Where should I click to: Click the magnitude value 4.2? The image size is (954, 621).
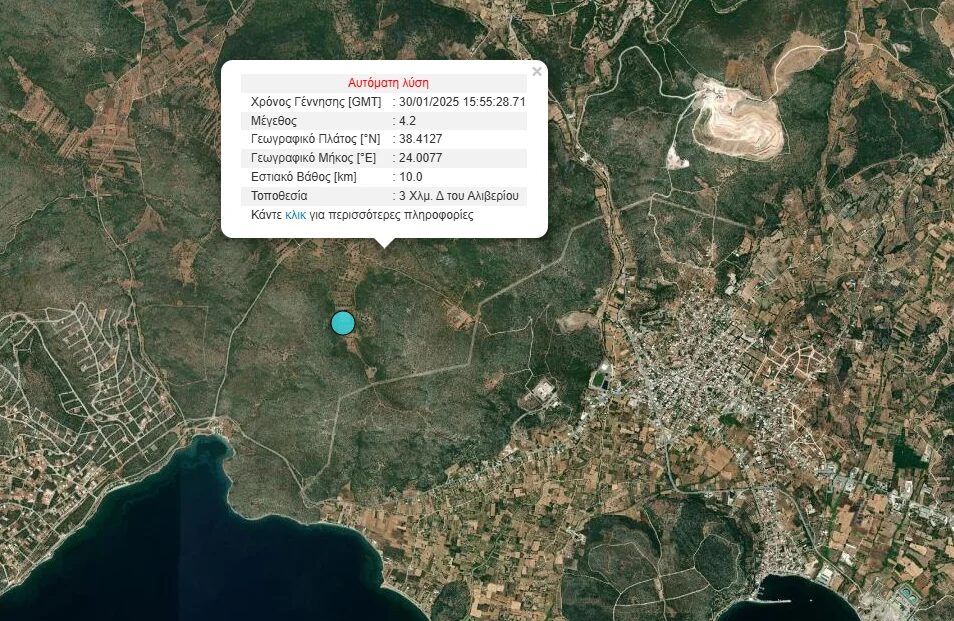coord(407,121)
